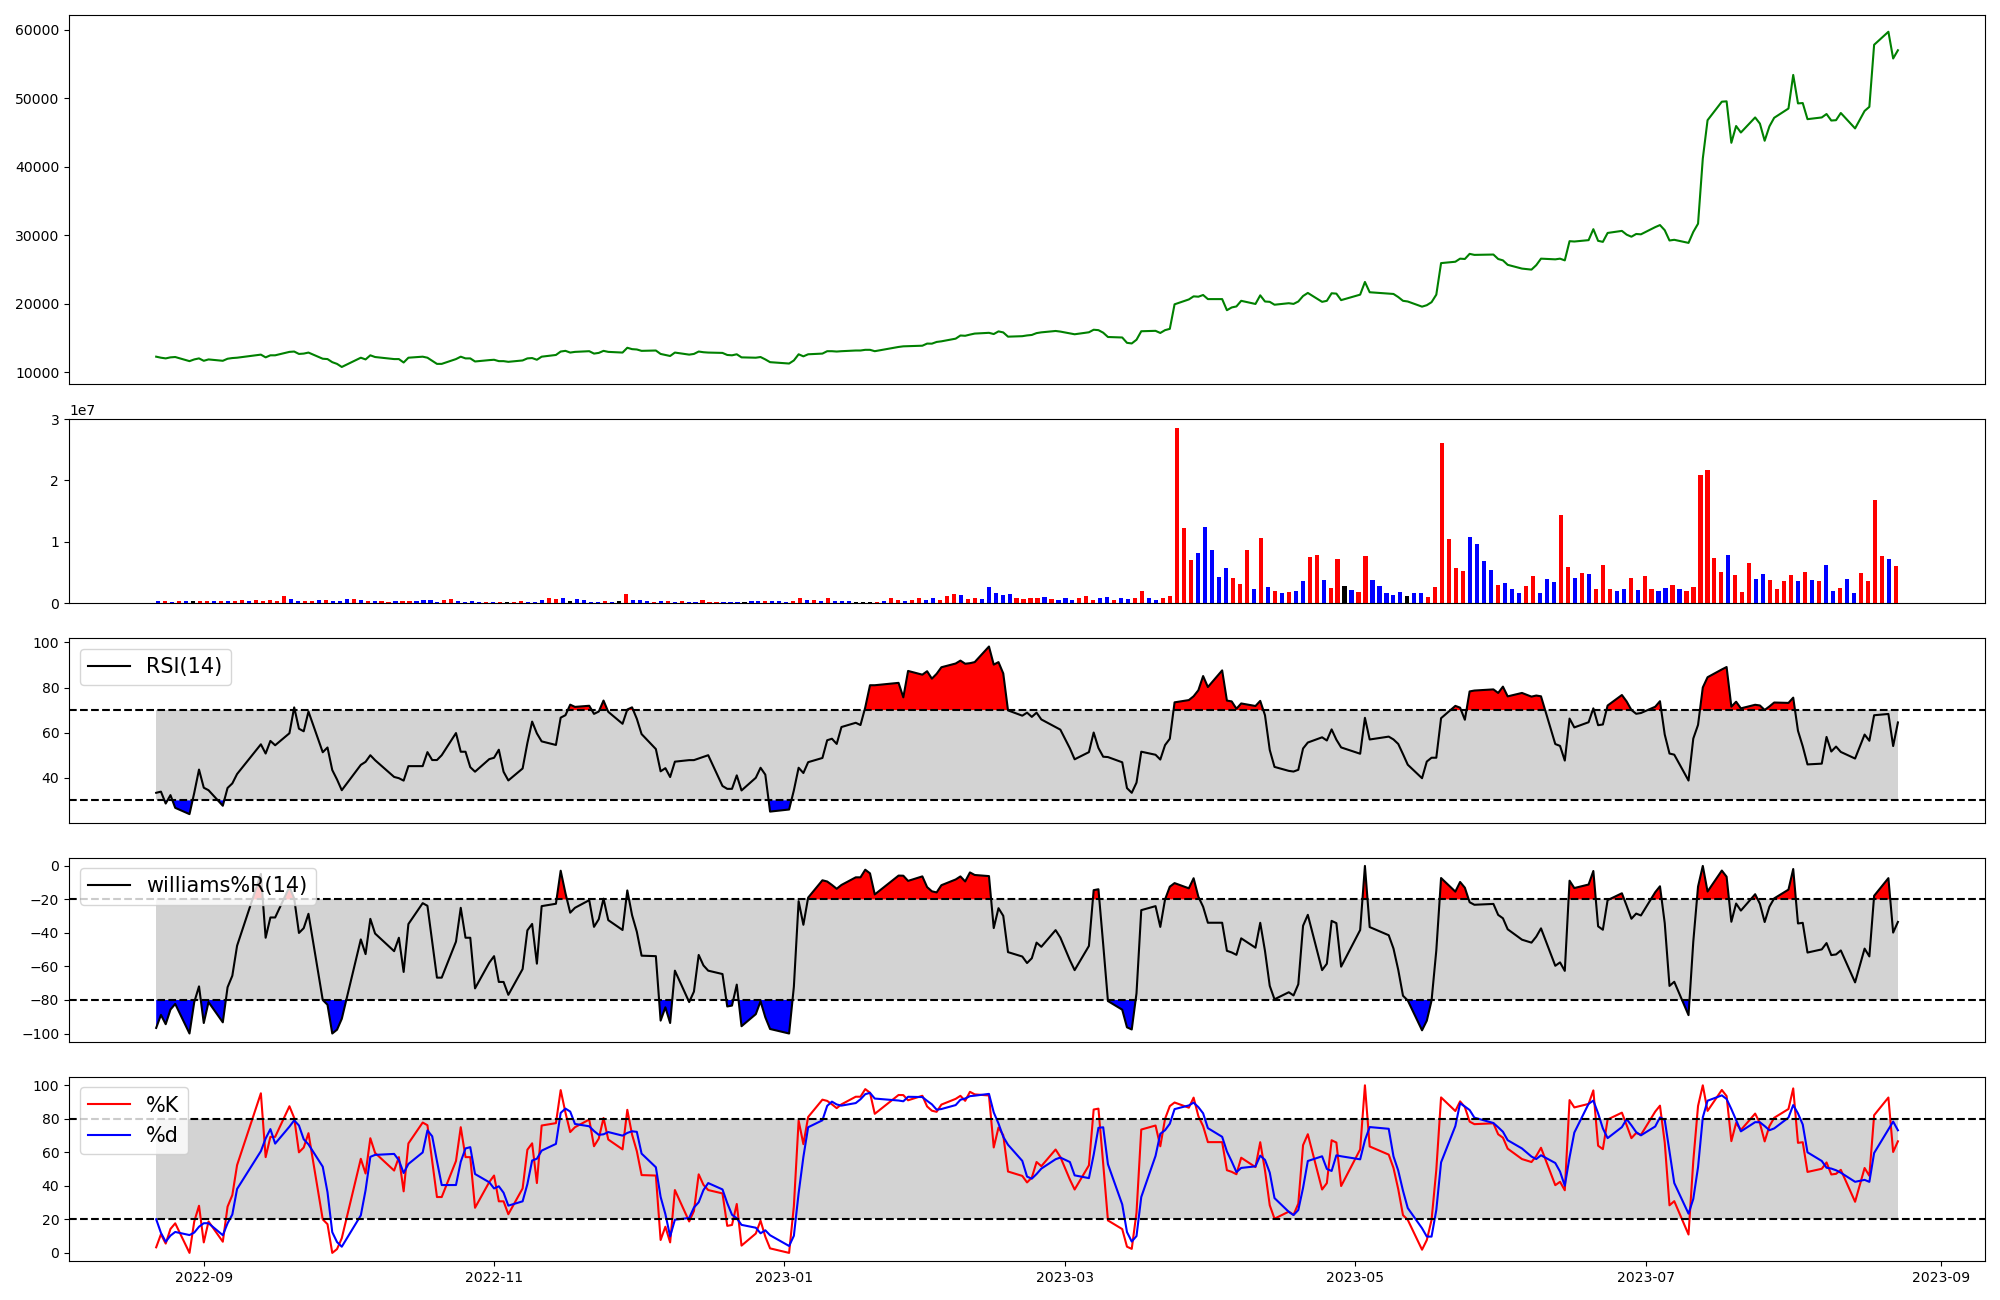Click the blue %d legend line swatch
Image resolution: width=2000 pixels, height=1300 pixels.
[x=109, y=1135]
